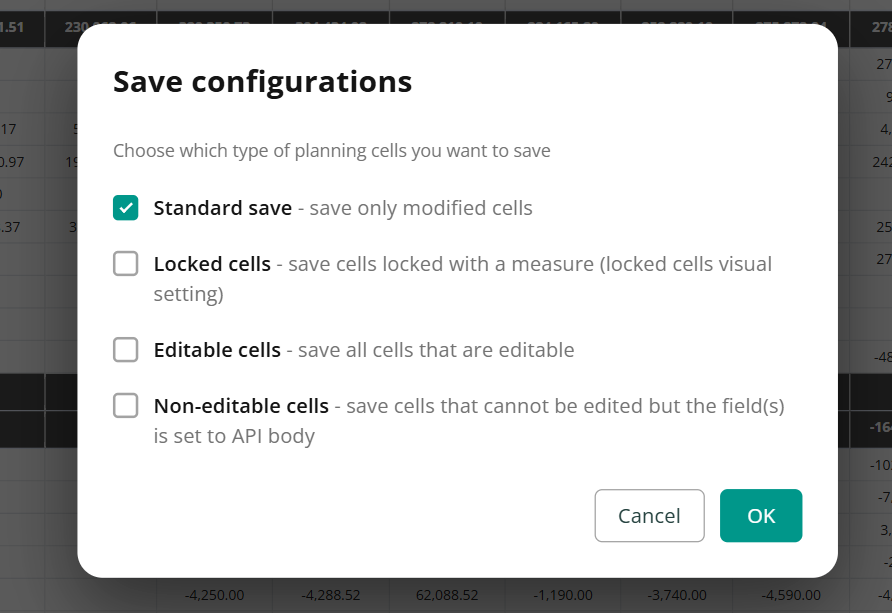The height and width of the screenshot is (613, 892).
Task: Select background cell showing -3,740.00
Action: (677, 595)
